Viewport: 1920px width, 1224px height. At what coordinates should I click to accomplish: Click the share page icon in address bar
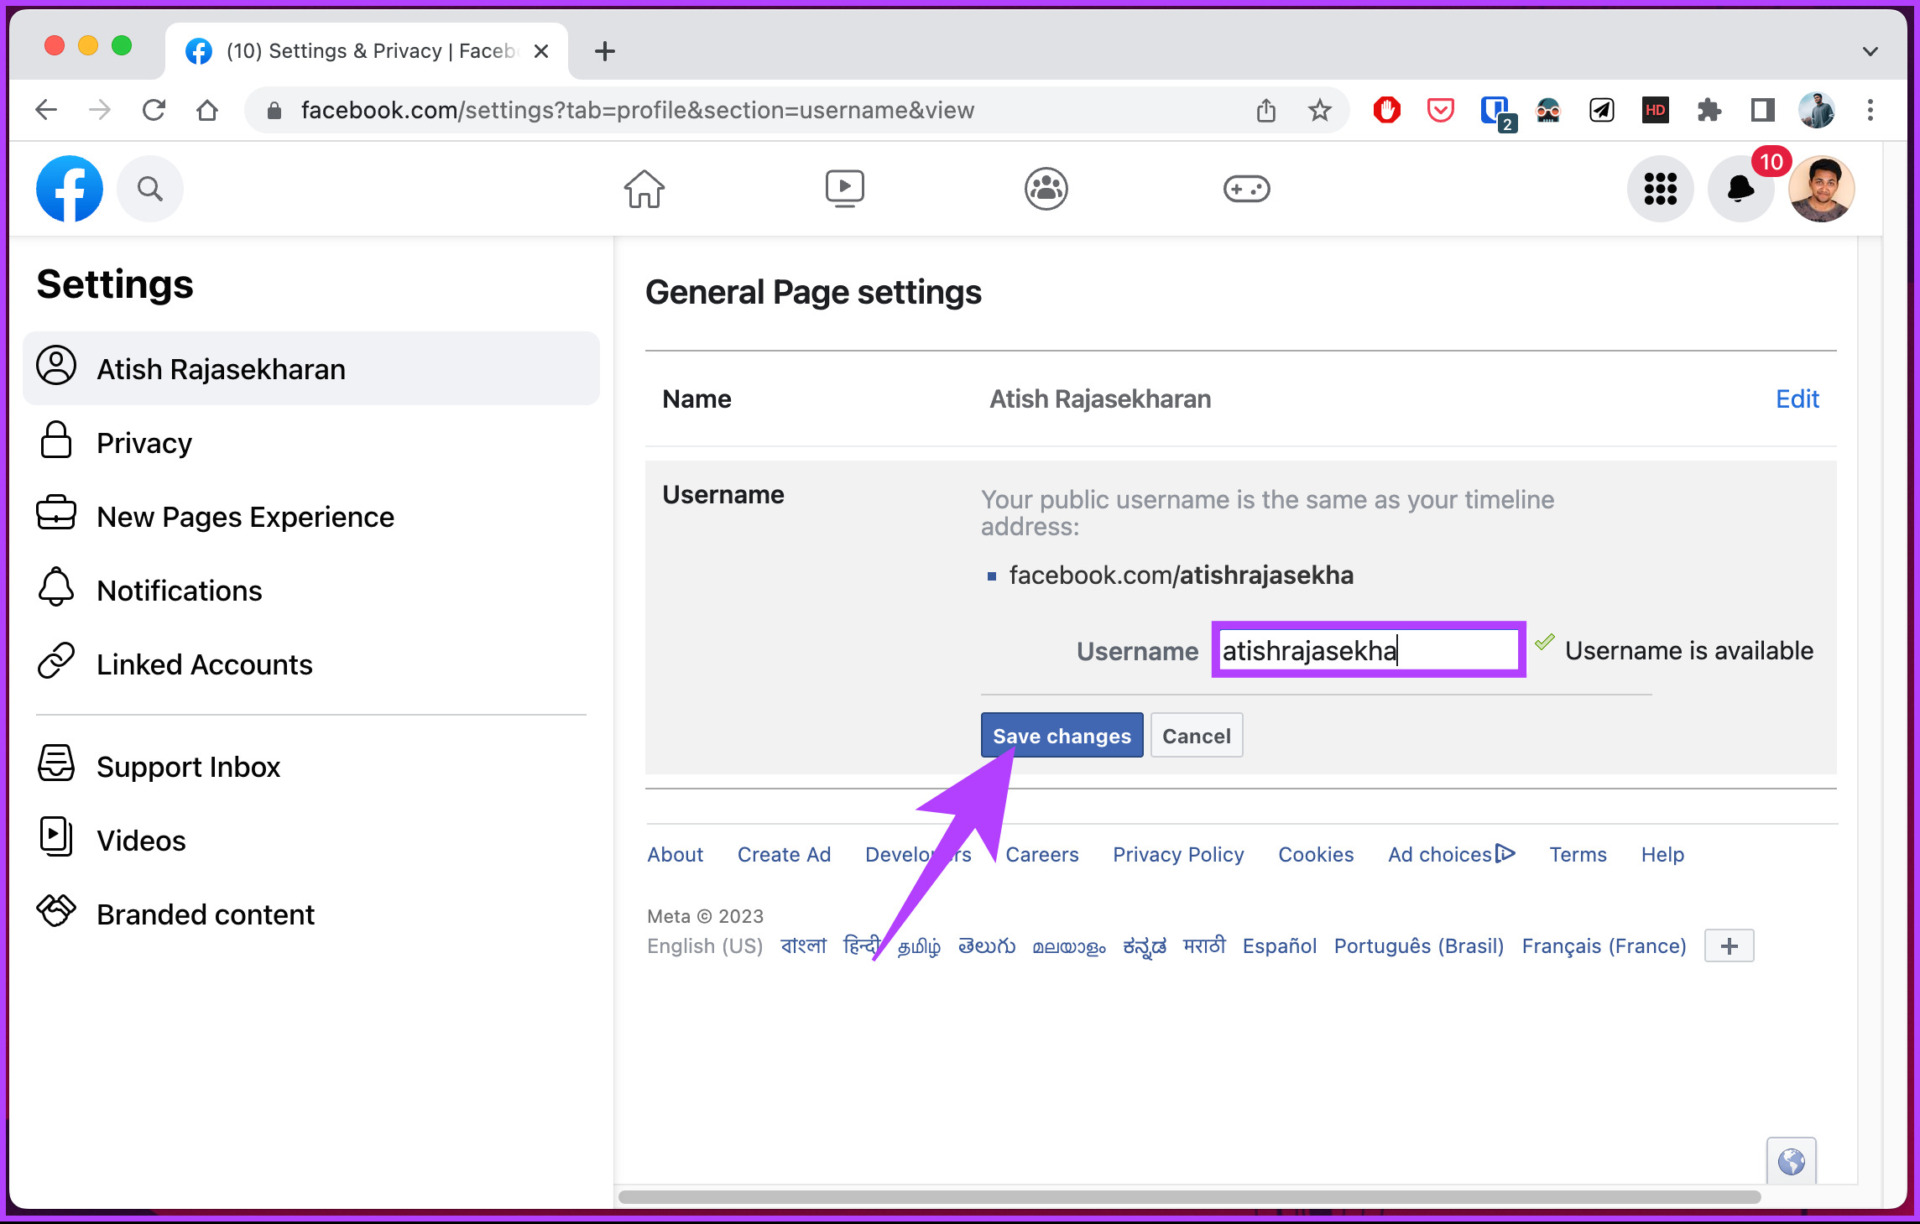click(x=1266, y=110)
